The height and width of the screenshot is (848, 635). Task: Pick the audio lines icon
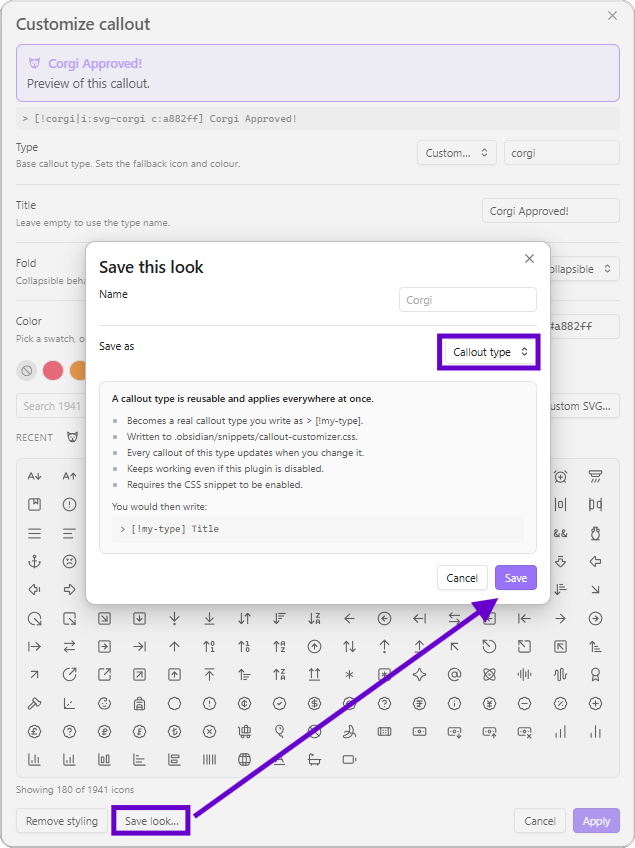tap(524, 674)
